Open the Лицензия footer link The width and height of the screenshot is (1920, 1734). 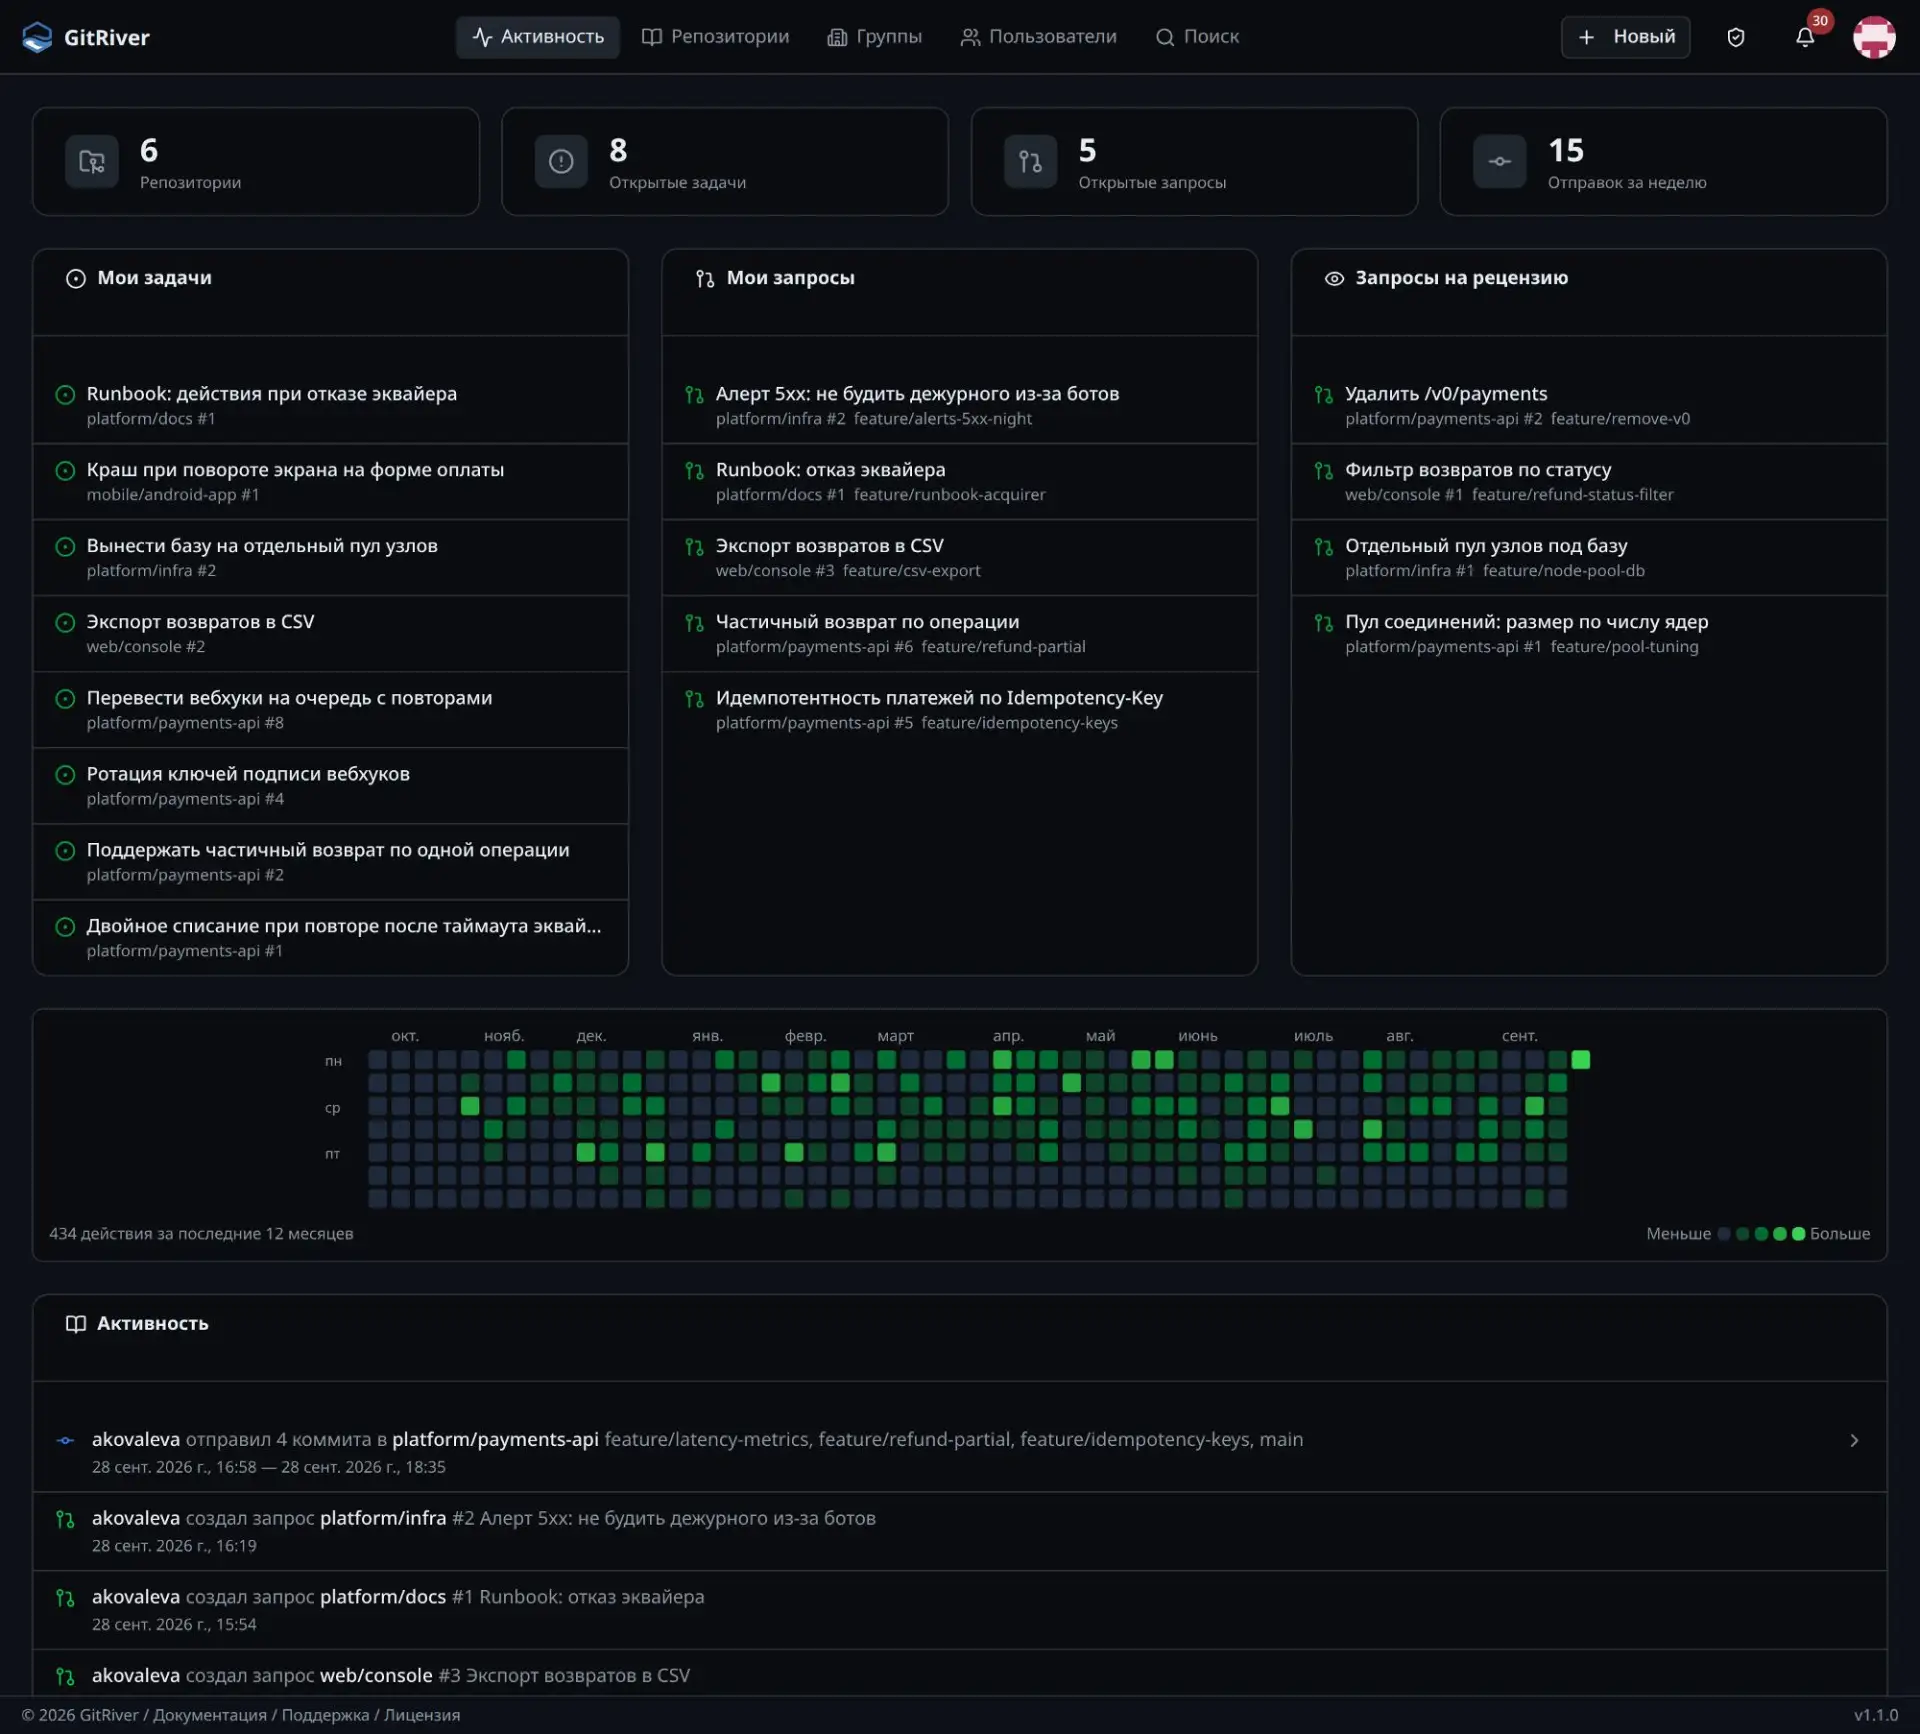pos(422,1715)
